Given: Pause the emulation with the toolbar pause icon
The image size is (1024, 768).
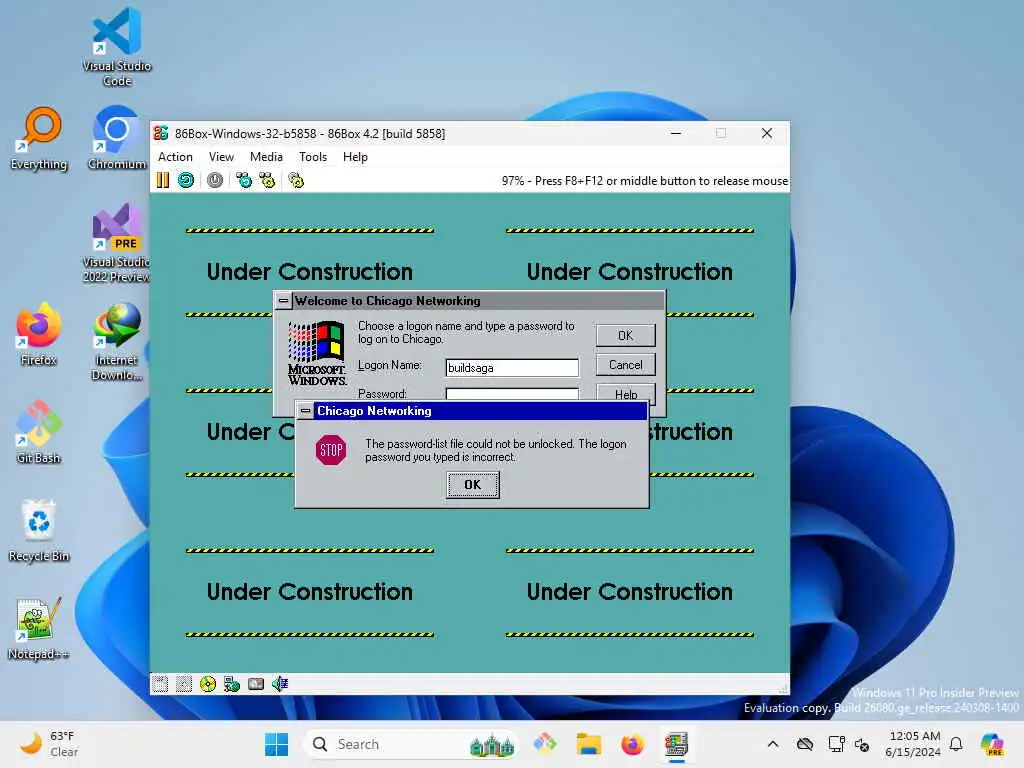Looking at the screenshot, I should [x=163, y=180].
